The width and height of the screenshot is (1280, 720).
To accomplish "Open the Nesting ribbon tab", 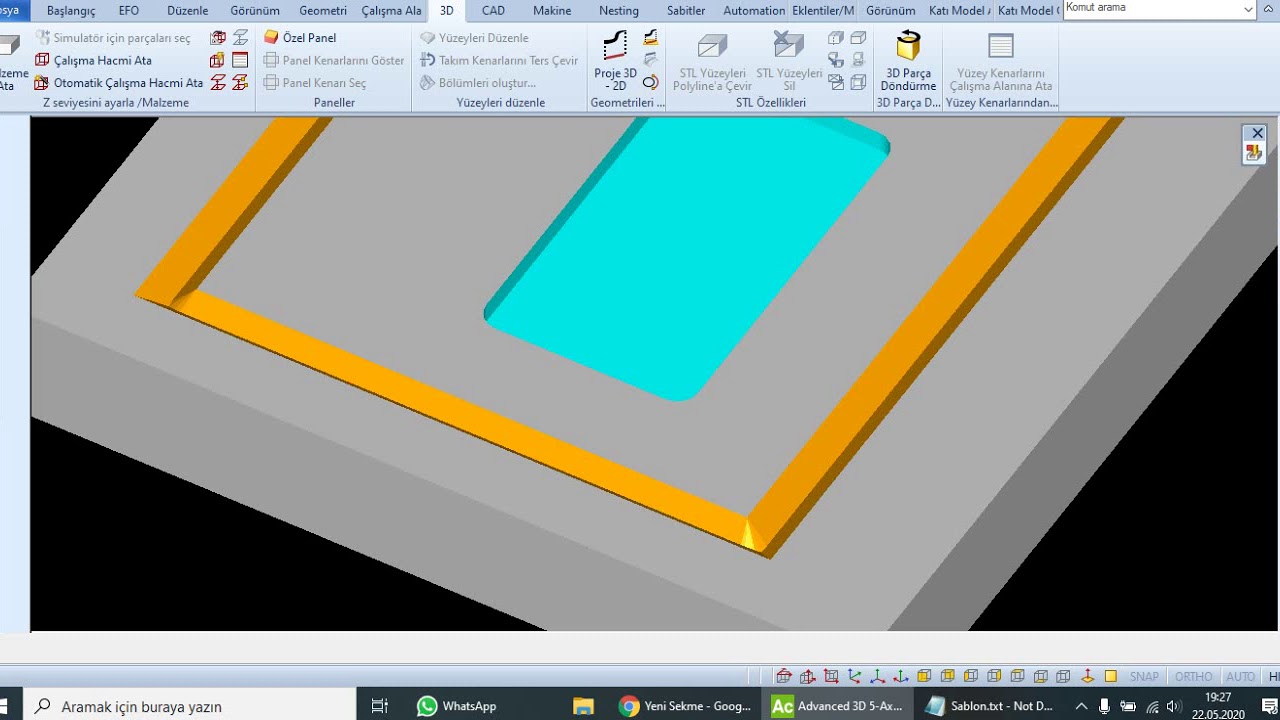I will (x=618, y=10).
